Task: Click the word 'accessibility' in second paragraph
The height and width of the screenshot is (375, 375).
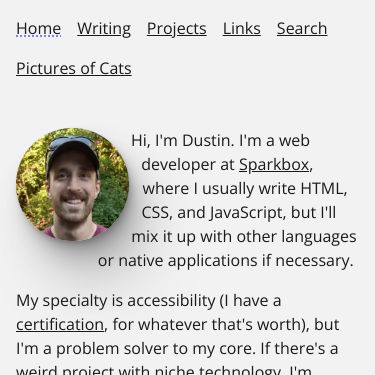Action: [171, 301]
